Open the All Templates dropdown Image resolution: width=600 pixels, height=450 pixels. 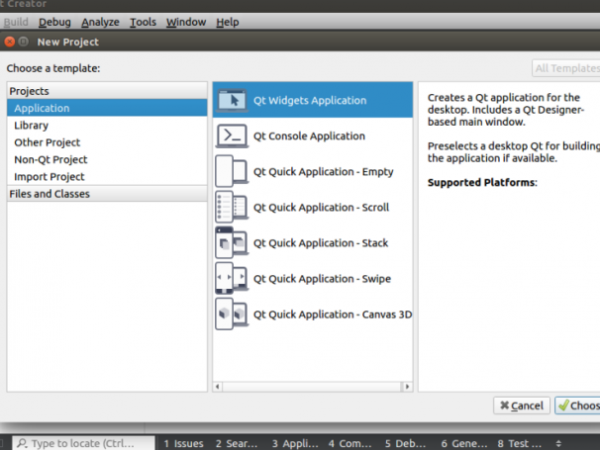point(565,68)
